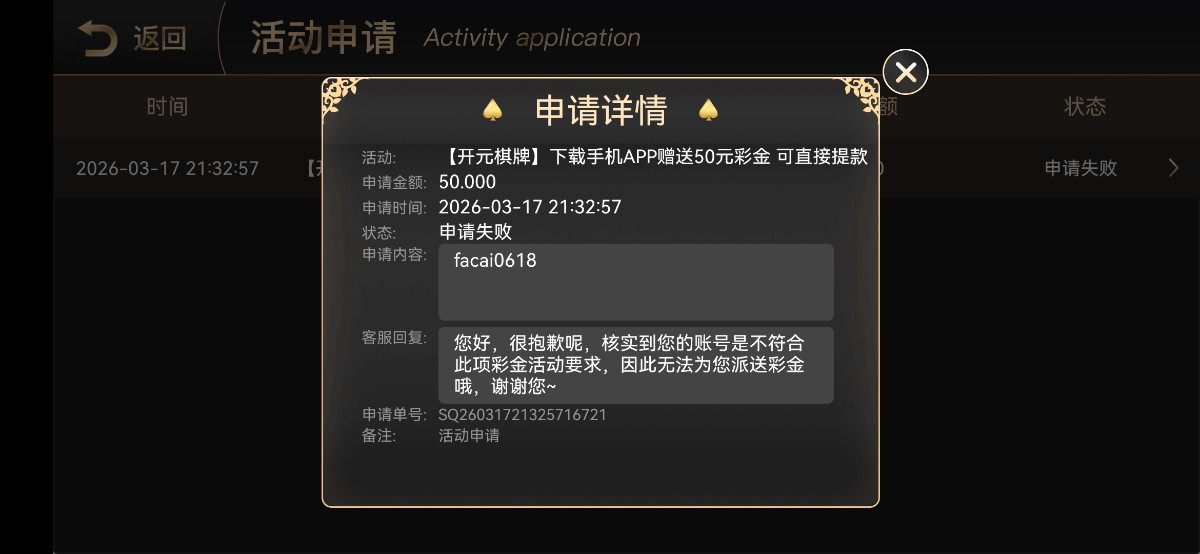This screenshot has height=554, width=1200.
Task: Click the top-right ornamental corner of dialog
Action: click(860, 96)
